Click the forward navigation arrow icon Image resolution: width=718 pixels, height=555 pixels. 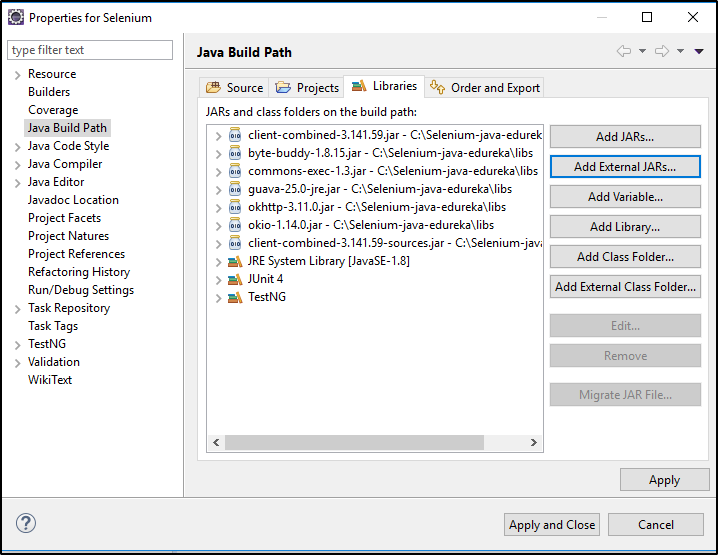pos(661,51)
